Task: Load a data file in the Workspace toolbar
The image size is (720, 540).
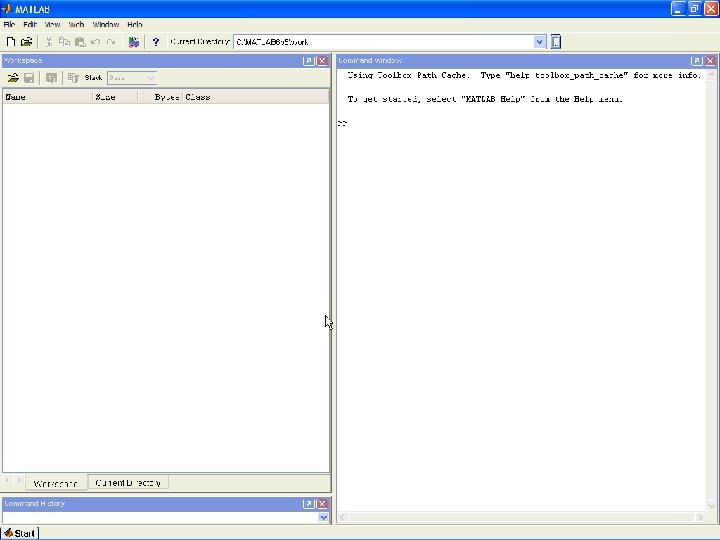Action: 13,78
